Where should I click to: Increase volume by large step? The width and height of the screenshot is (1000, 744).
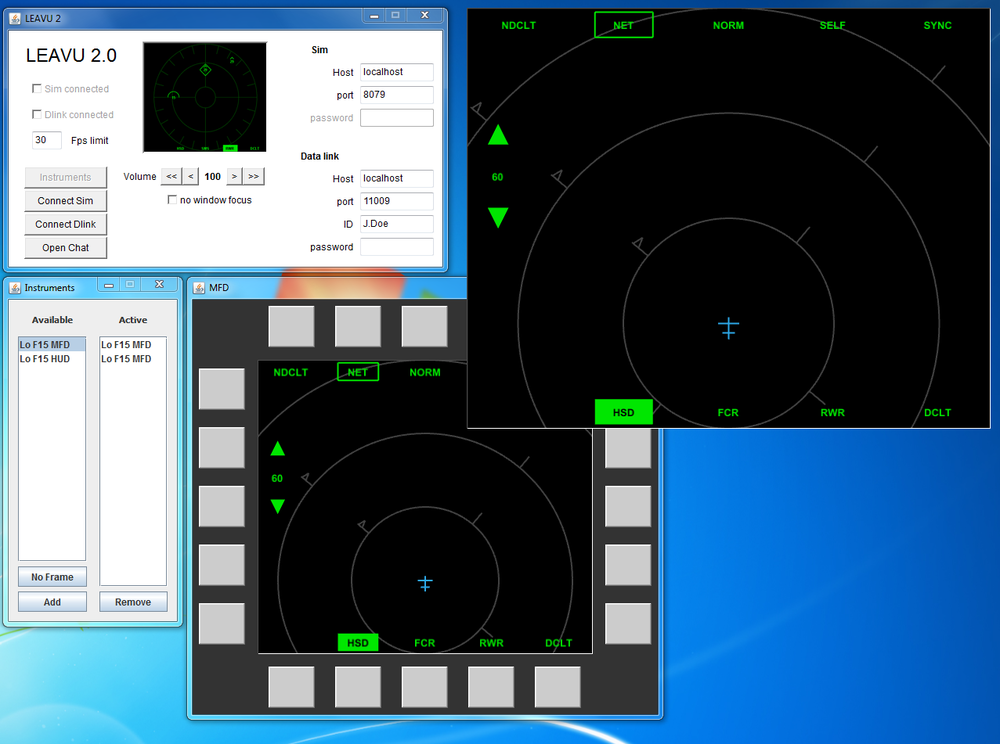pos(254,177)
